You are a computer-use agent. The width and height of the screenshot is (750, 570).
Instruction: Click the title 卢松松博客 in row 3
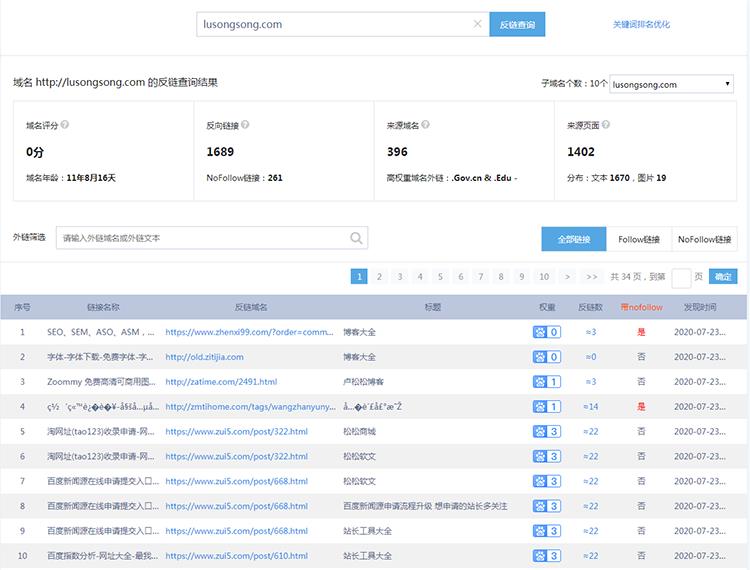click(363, 382)
